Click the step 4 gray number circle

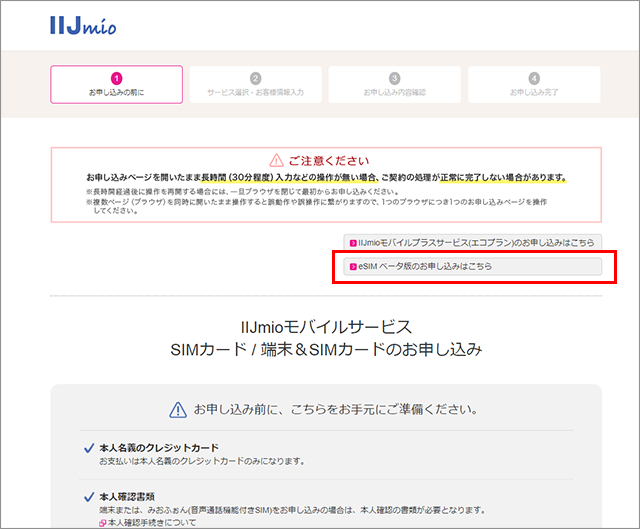click(x=533, y=78)
